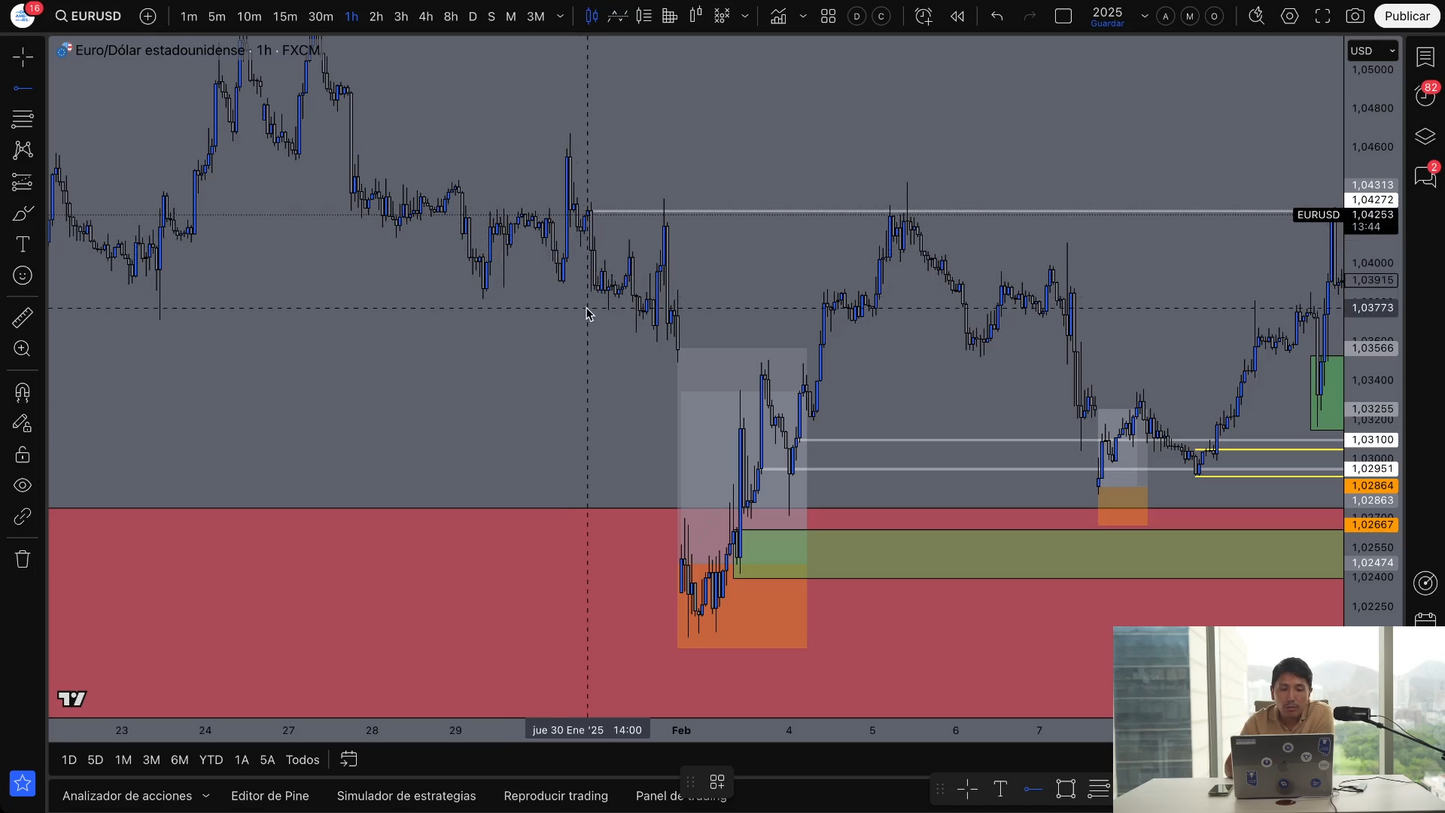Viewport: 1445px width, 813px height.
Task: Select the Brush drawing tool
Action: (x=22, y=214)
